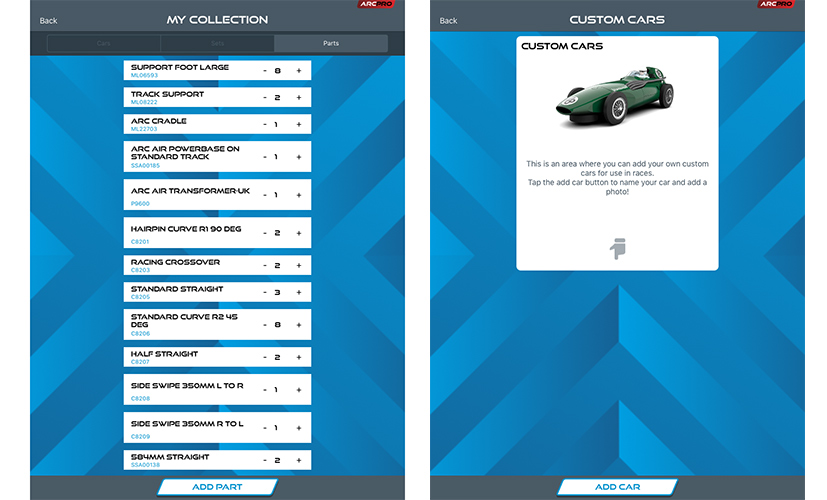Remove a Hairpin Curve R1 90 Deg piece
The height and width of the screenshot is (500, 827).
(x=265, y=233)
